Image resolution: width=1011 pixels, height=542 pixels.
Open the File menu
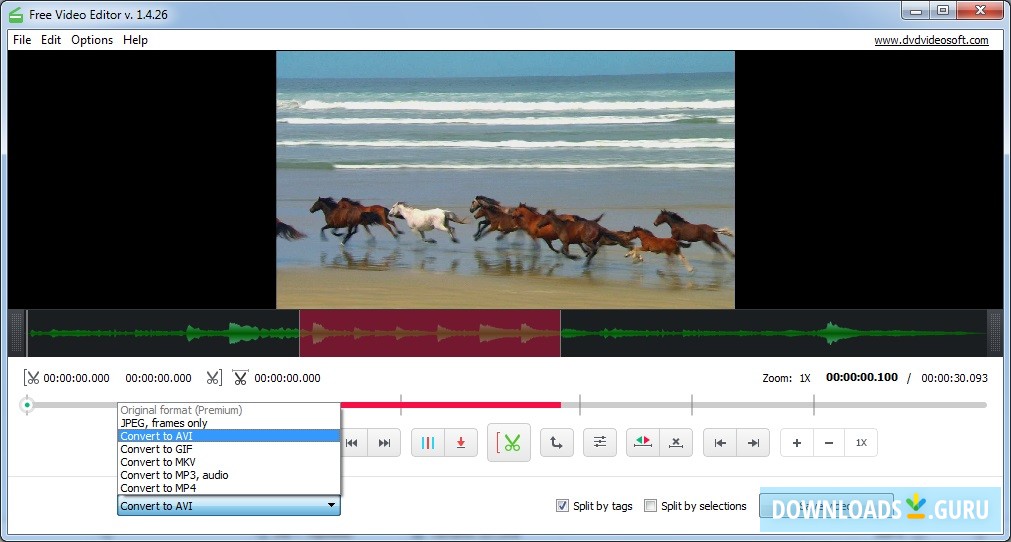click(x=22, y=40)
